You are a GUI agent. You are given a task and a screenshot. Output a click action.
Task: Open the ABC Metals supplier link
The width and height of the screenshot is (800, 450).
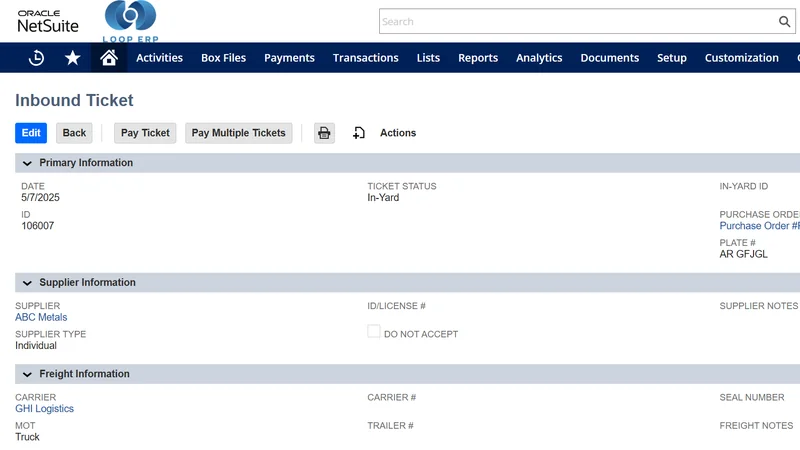pos(41,317)
